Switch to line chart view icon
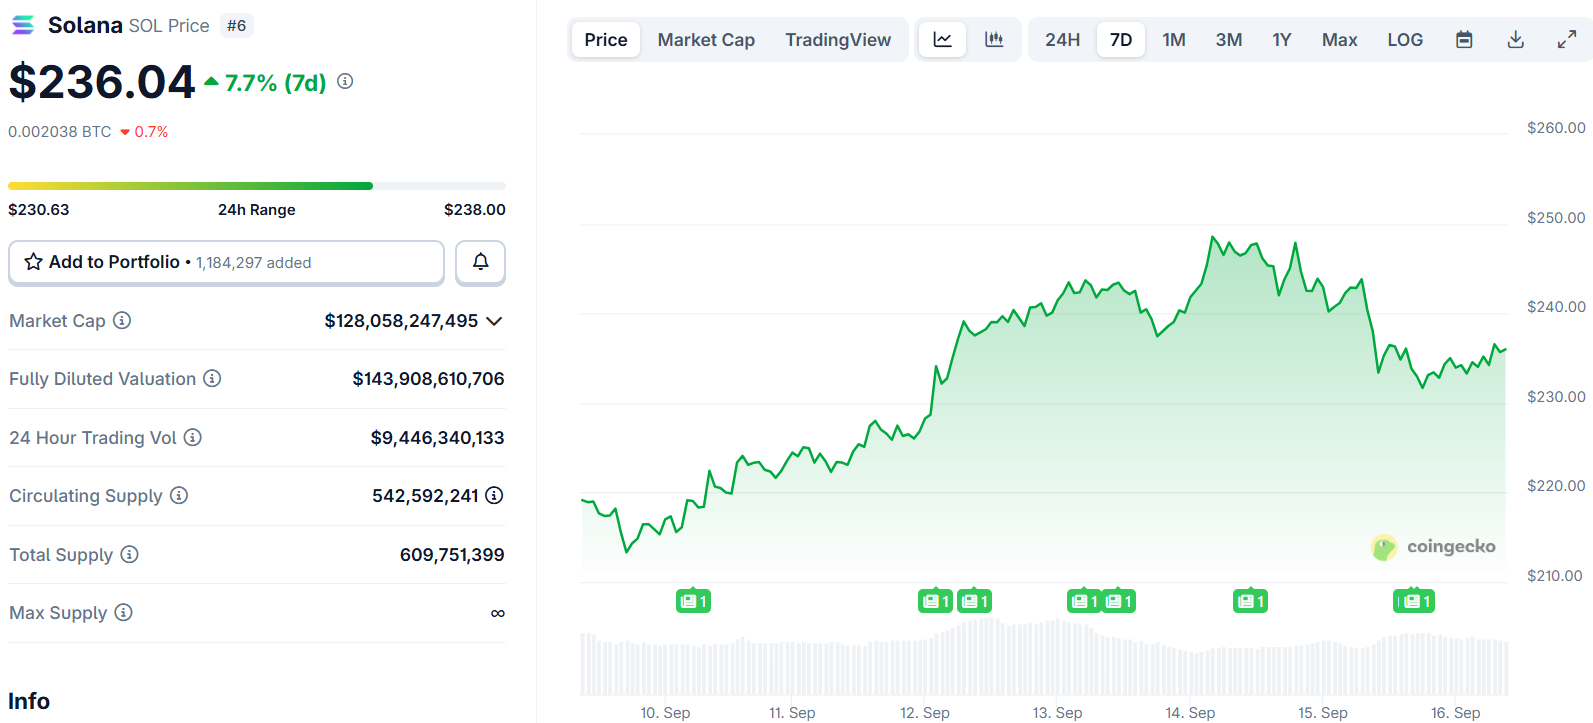The height and width of the screenshot is (723, 1593). click(x=942, y=40)
